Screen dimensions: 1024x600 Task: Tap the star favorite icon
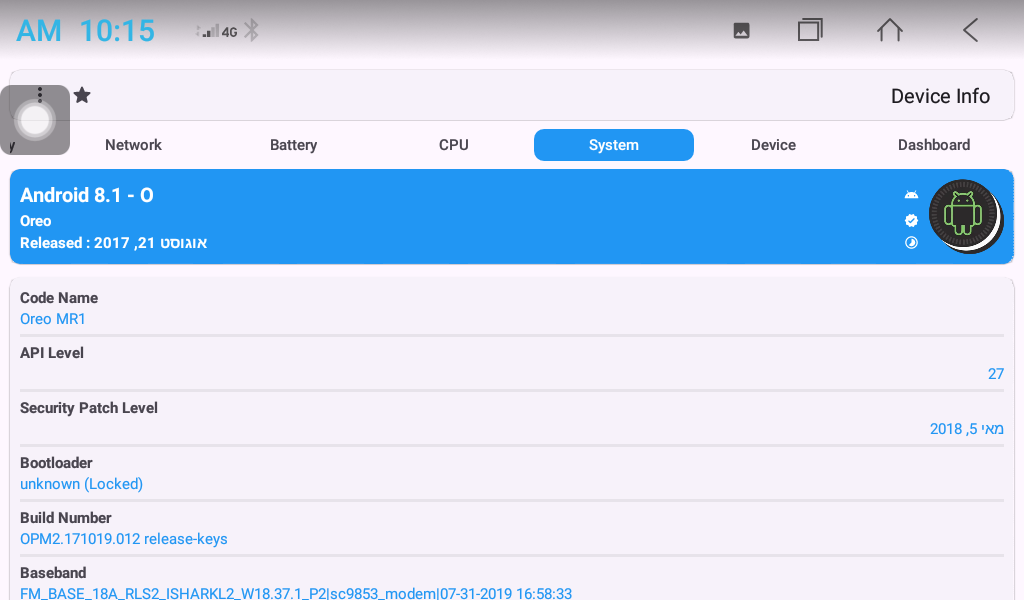[82, 96]
